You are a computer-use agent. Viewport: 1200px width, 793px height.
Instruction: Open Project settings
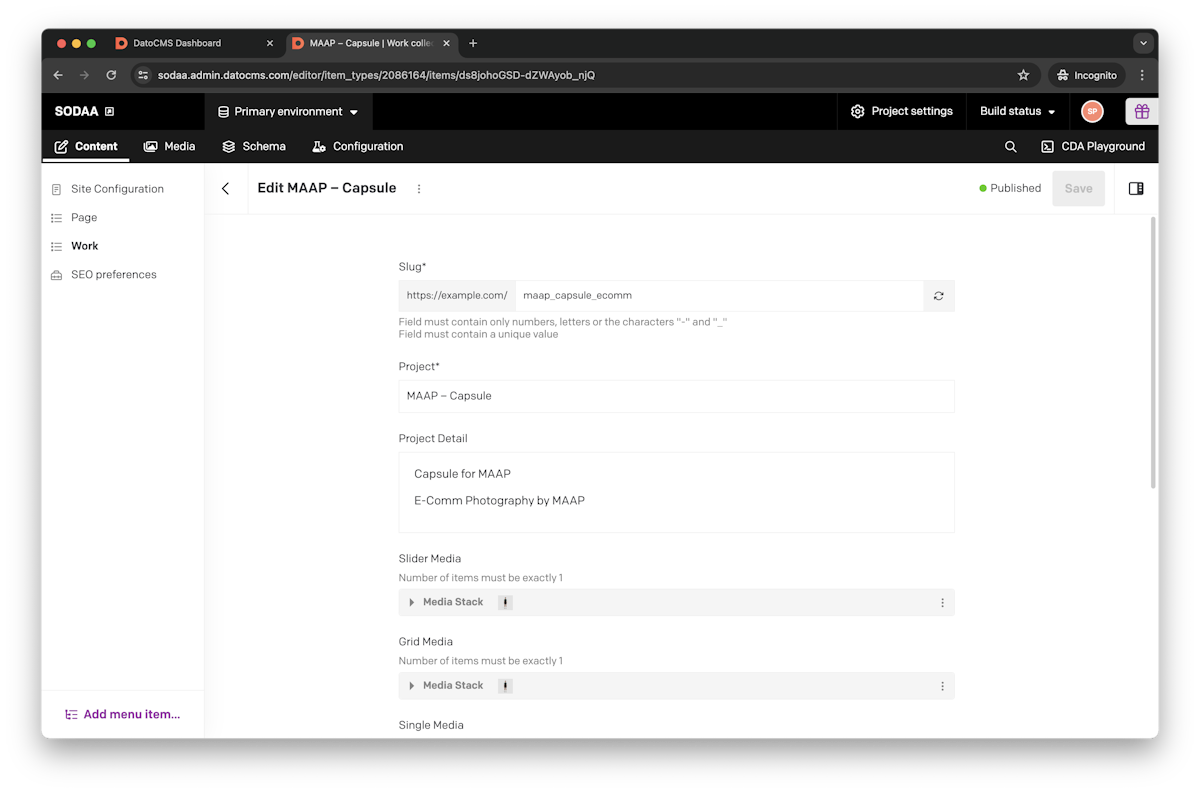point(901,111)
